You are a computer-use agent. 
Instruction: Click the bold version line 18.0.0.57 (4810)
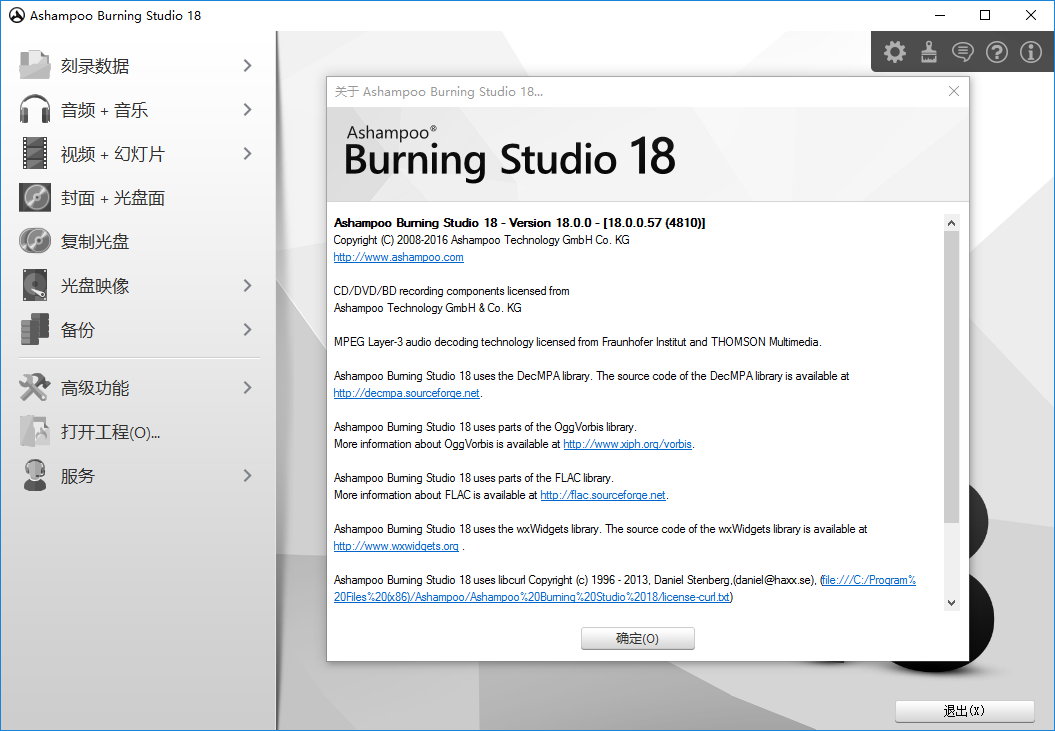click(x=519, y=223)
